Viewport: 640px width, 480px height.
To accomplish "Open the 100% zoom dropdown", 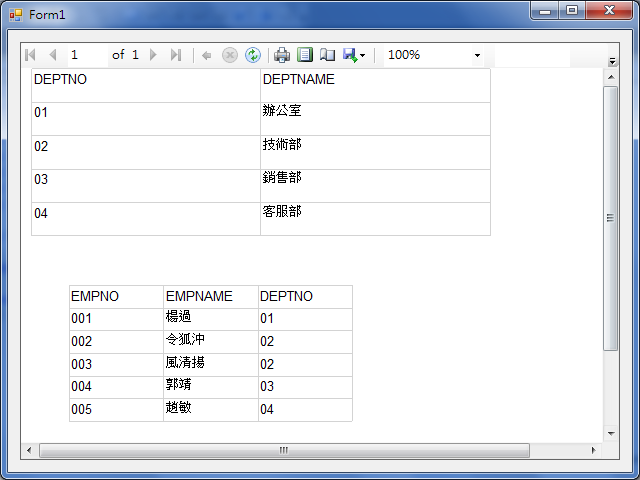I will [x=433, y=55].
